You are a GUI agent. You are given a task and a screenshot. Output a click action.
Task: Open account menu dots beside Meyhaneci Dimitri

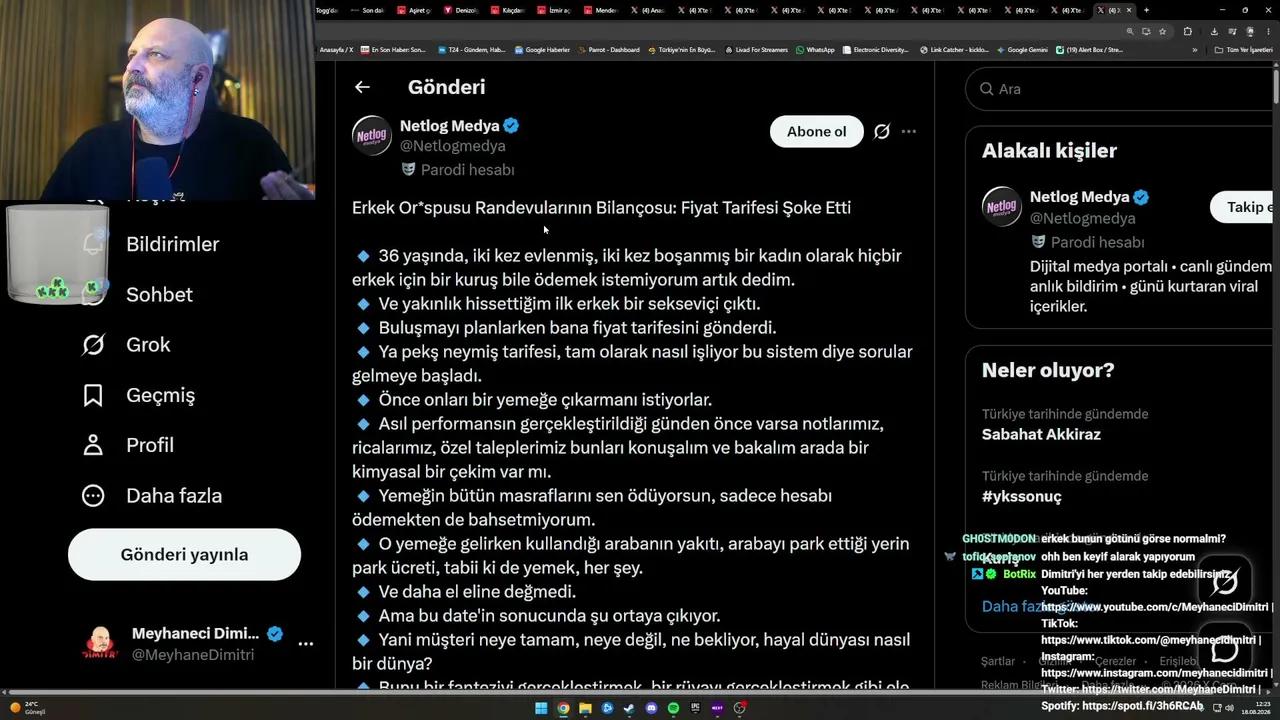[306, 643]
